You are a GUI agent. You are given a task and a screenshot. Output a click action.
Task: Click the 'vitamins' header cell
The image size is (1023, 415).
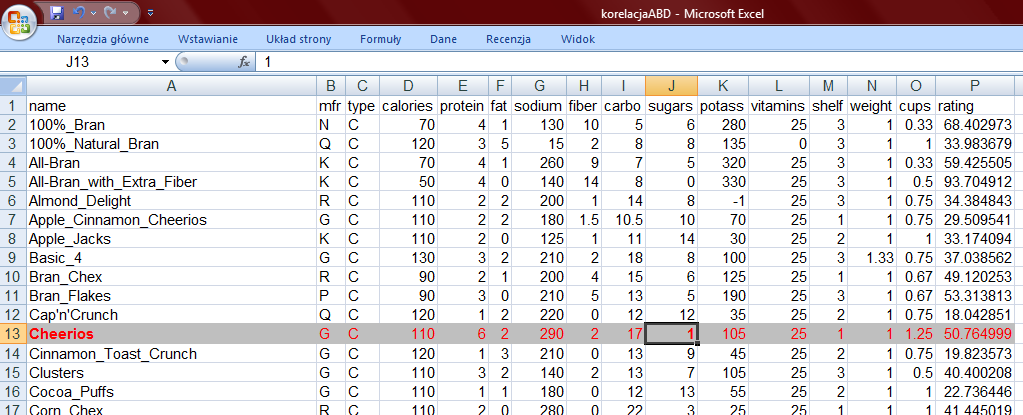point(779,106)
